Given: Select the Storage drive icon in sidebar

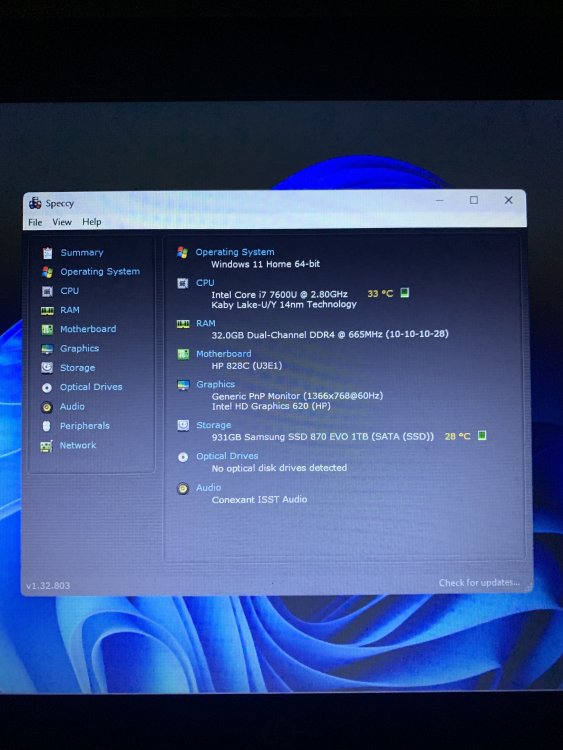Looking at the screenshot, I should (x=47, y=367).
